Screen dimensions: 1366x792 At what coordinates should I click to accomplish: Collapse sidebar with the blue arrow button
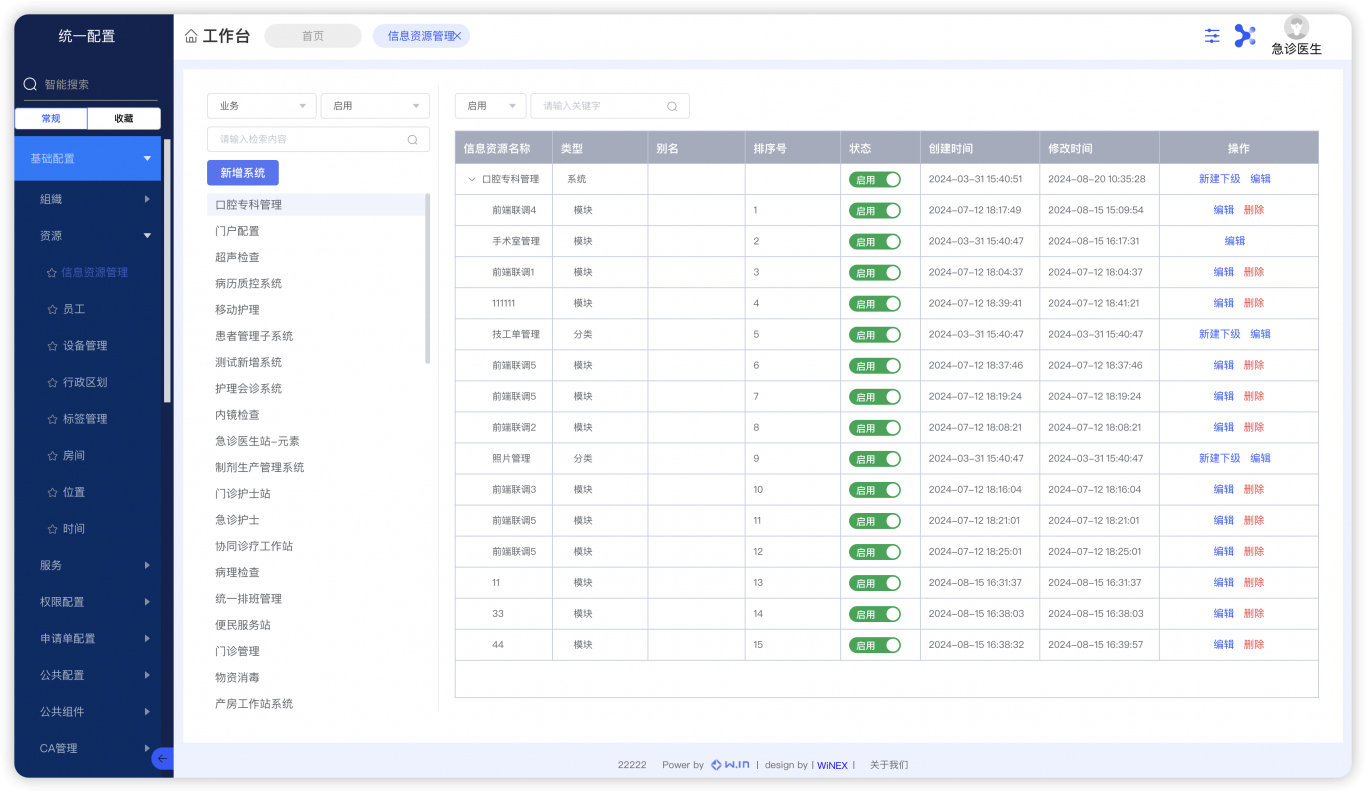point(162,759)
